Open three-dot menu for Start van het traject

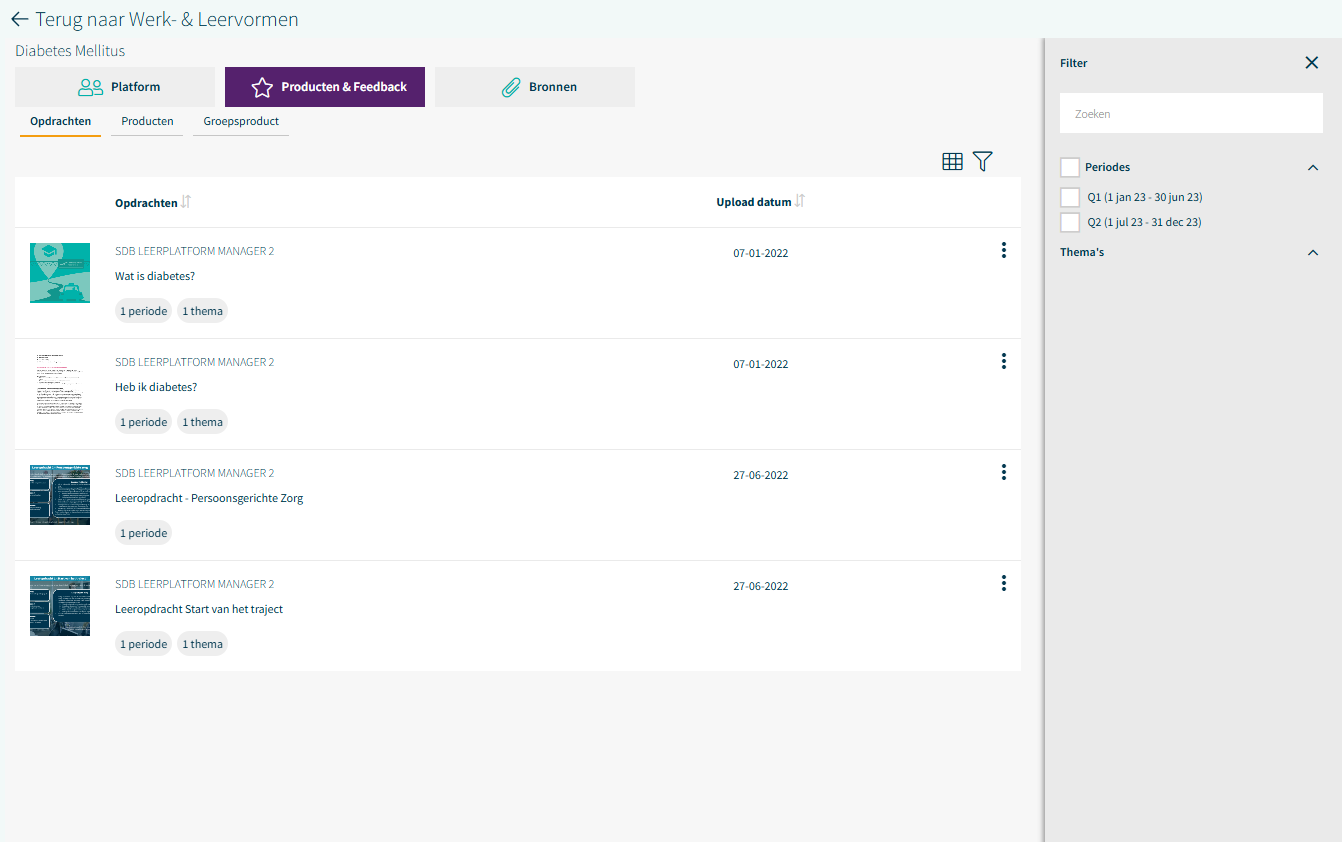[1003, 584]
